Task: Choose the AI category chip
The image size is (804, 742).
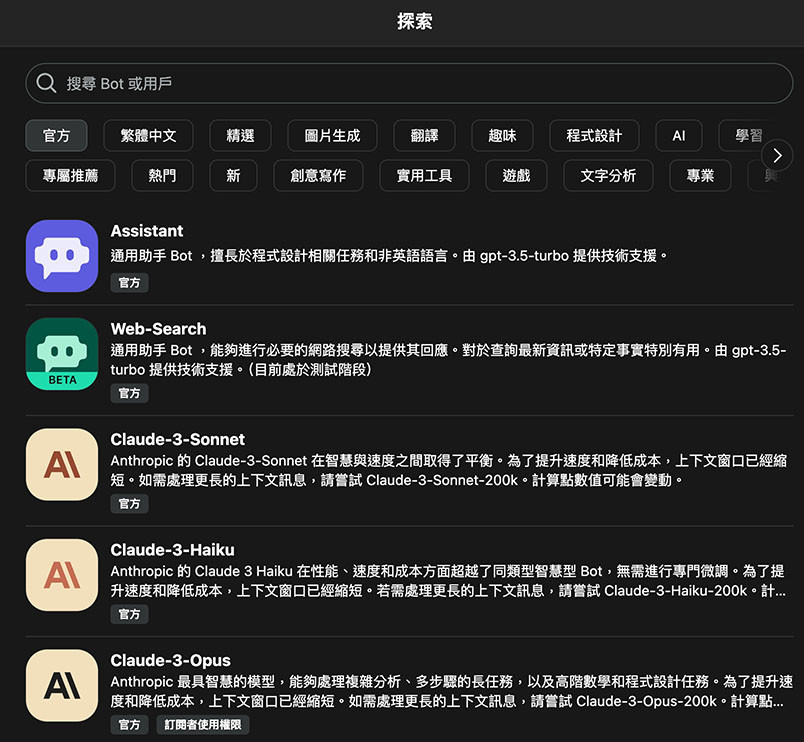Action: (x=678, y=135)
